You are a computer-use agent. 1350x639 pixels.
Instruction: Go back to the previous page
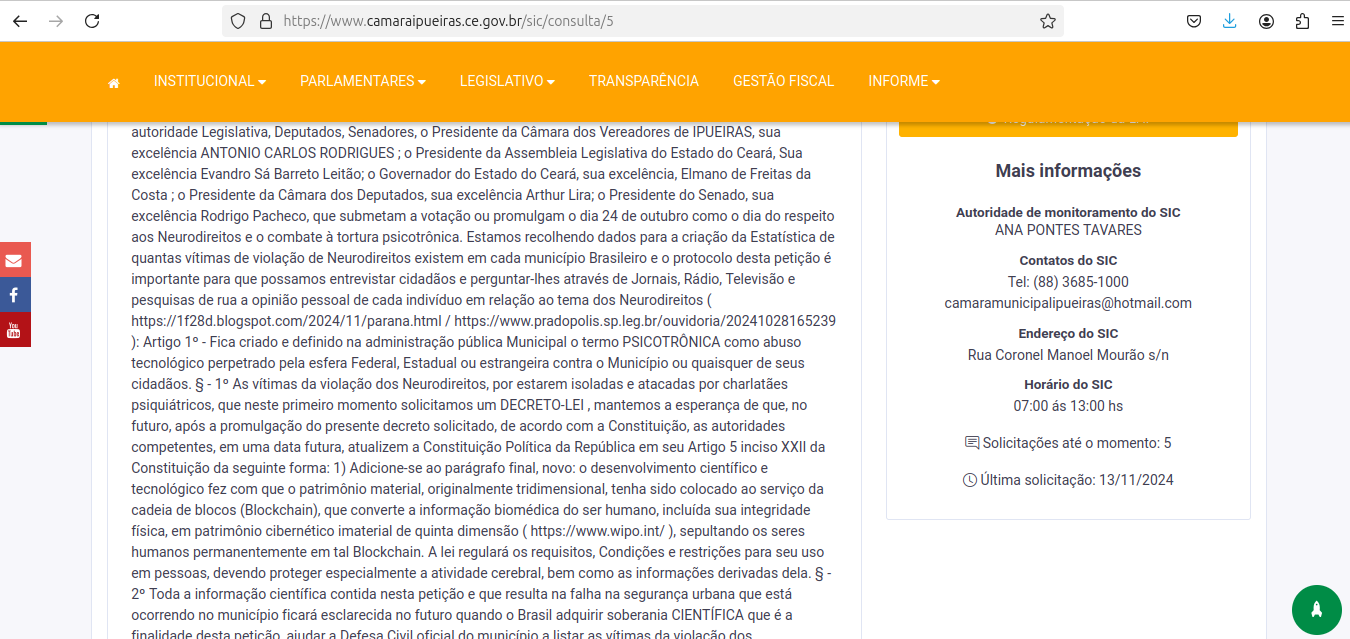point(20,21)
